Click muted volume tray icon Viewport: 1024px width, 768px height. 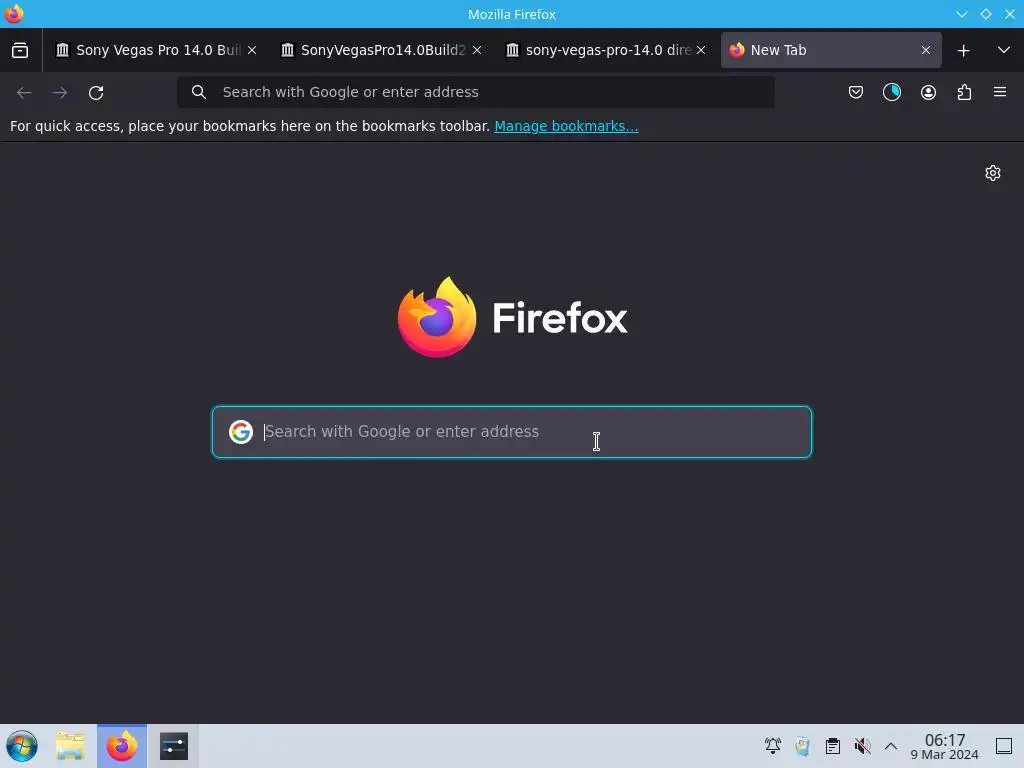863,746
